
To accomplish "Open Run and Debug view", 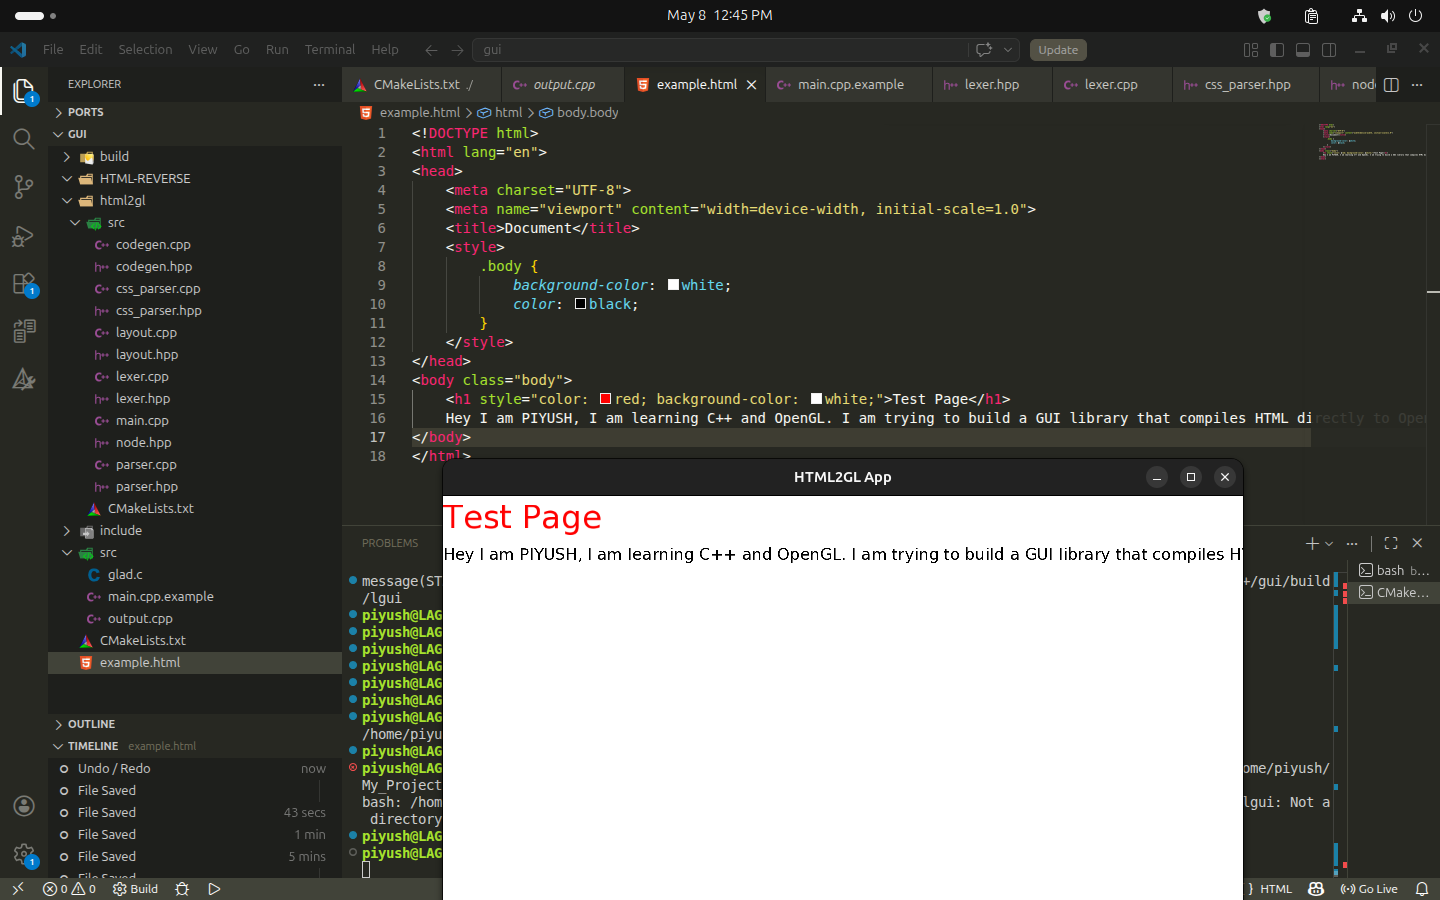I will pos(24,236).
